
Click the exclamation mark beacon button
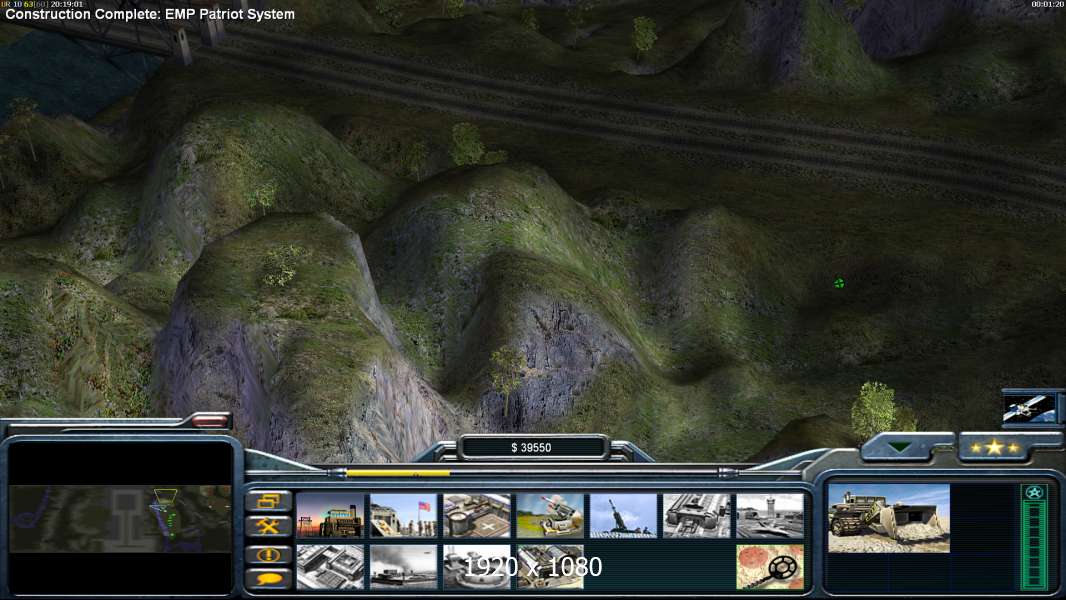269,554
